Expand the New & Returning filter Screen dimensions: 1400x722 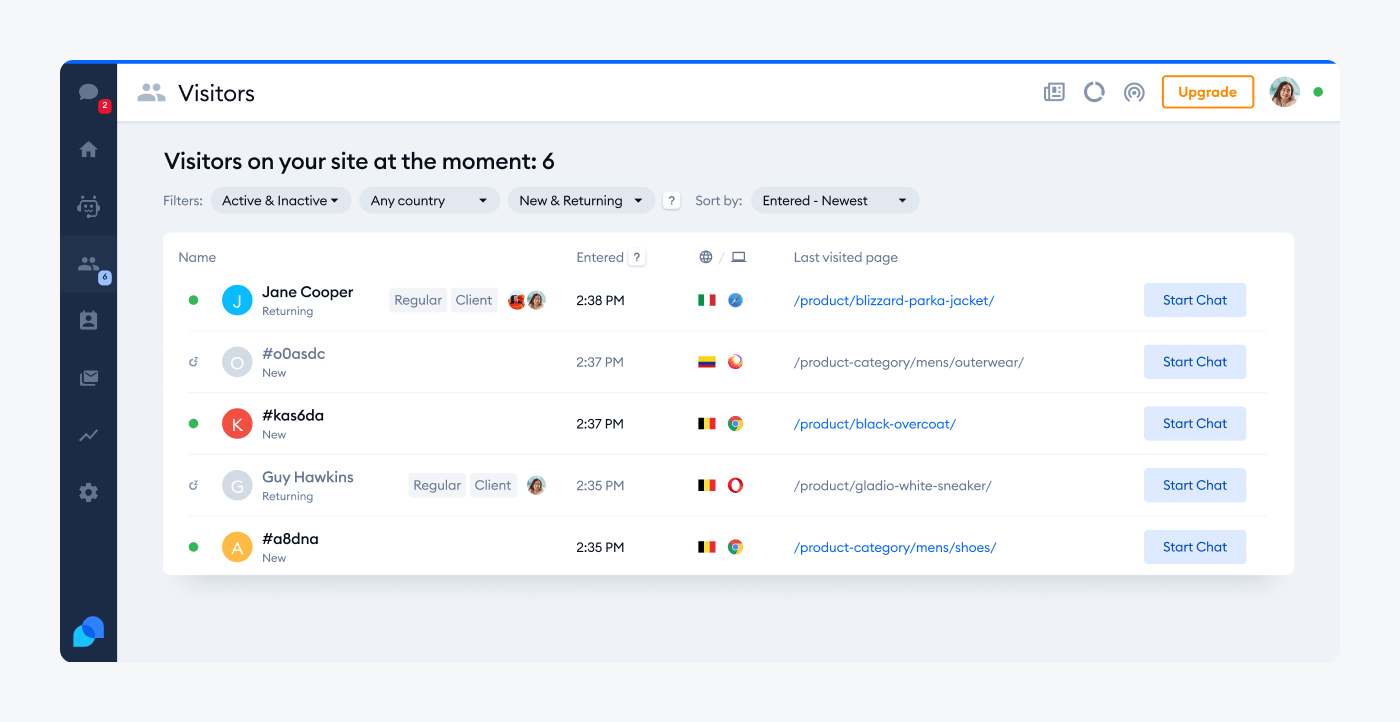coord(581,200)
